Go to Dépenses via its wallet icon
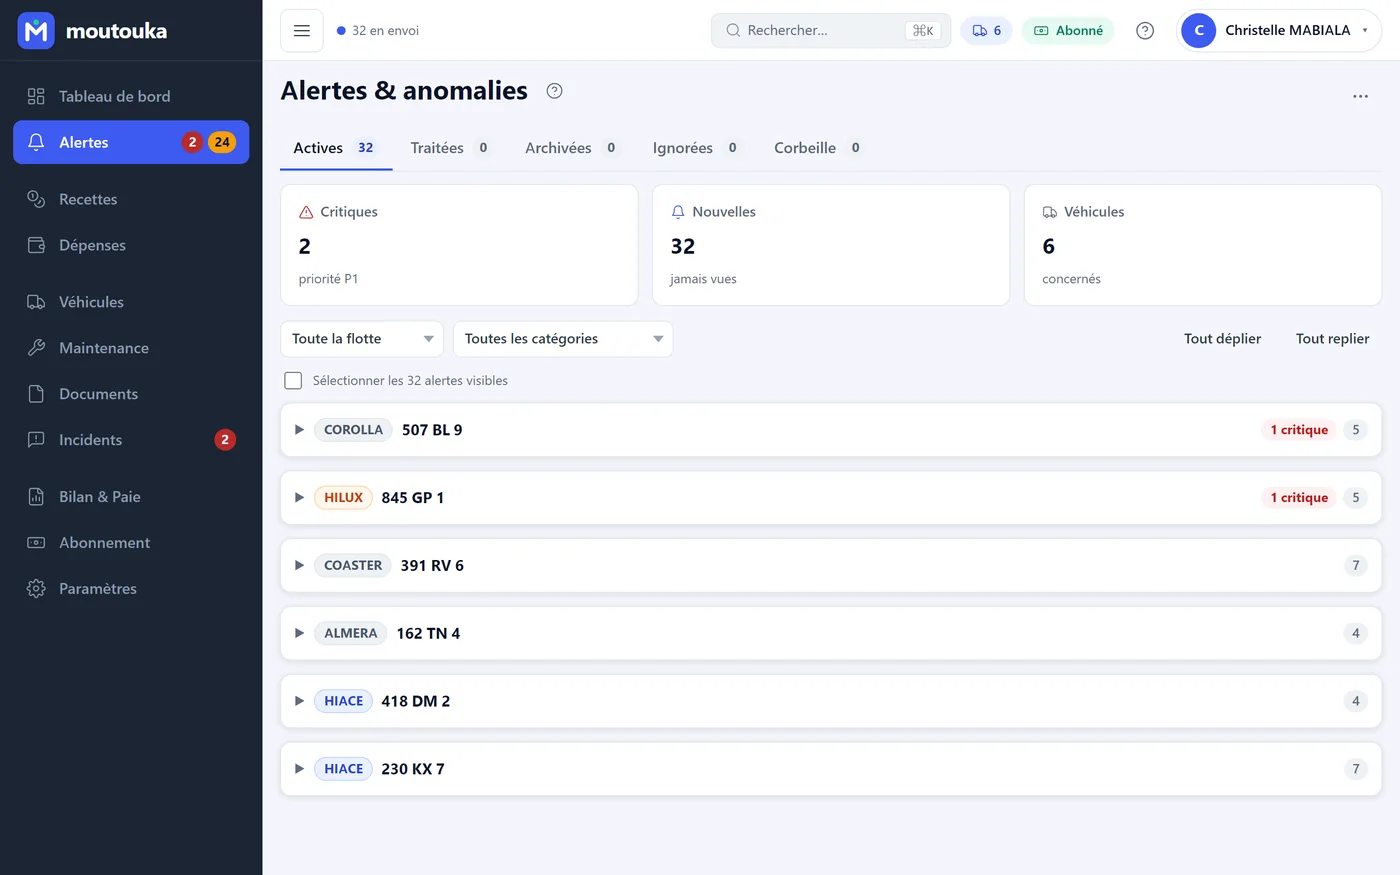The image size is (1400, 875). pos(36,245)
